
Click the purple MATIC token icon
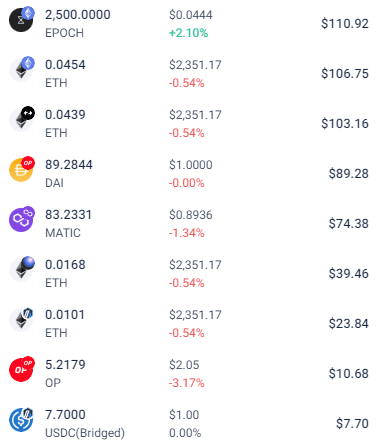[21, 219]
